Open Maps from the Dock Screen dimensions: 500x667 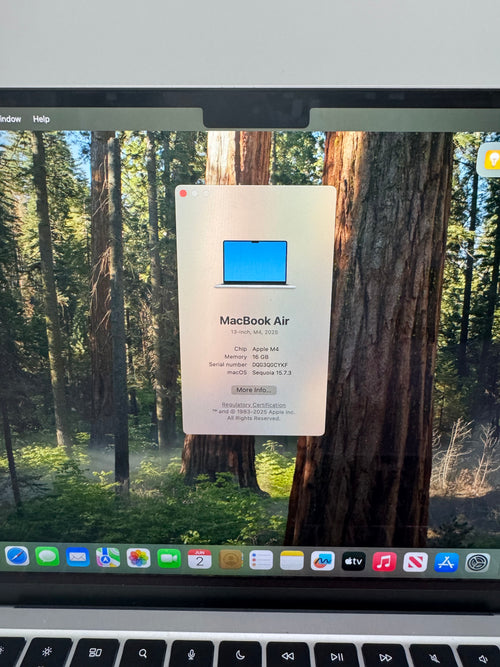[x=108, y=557]
